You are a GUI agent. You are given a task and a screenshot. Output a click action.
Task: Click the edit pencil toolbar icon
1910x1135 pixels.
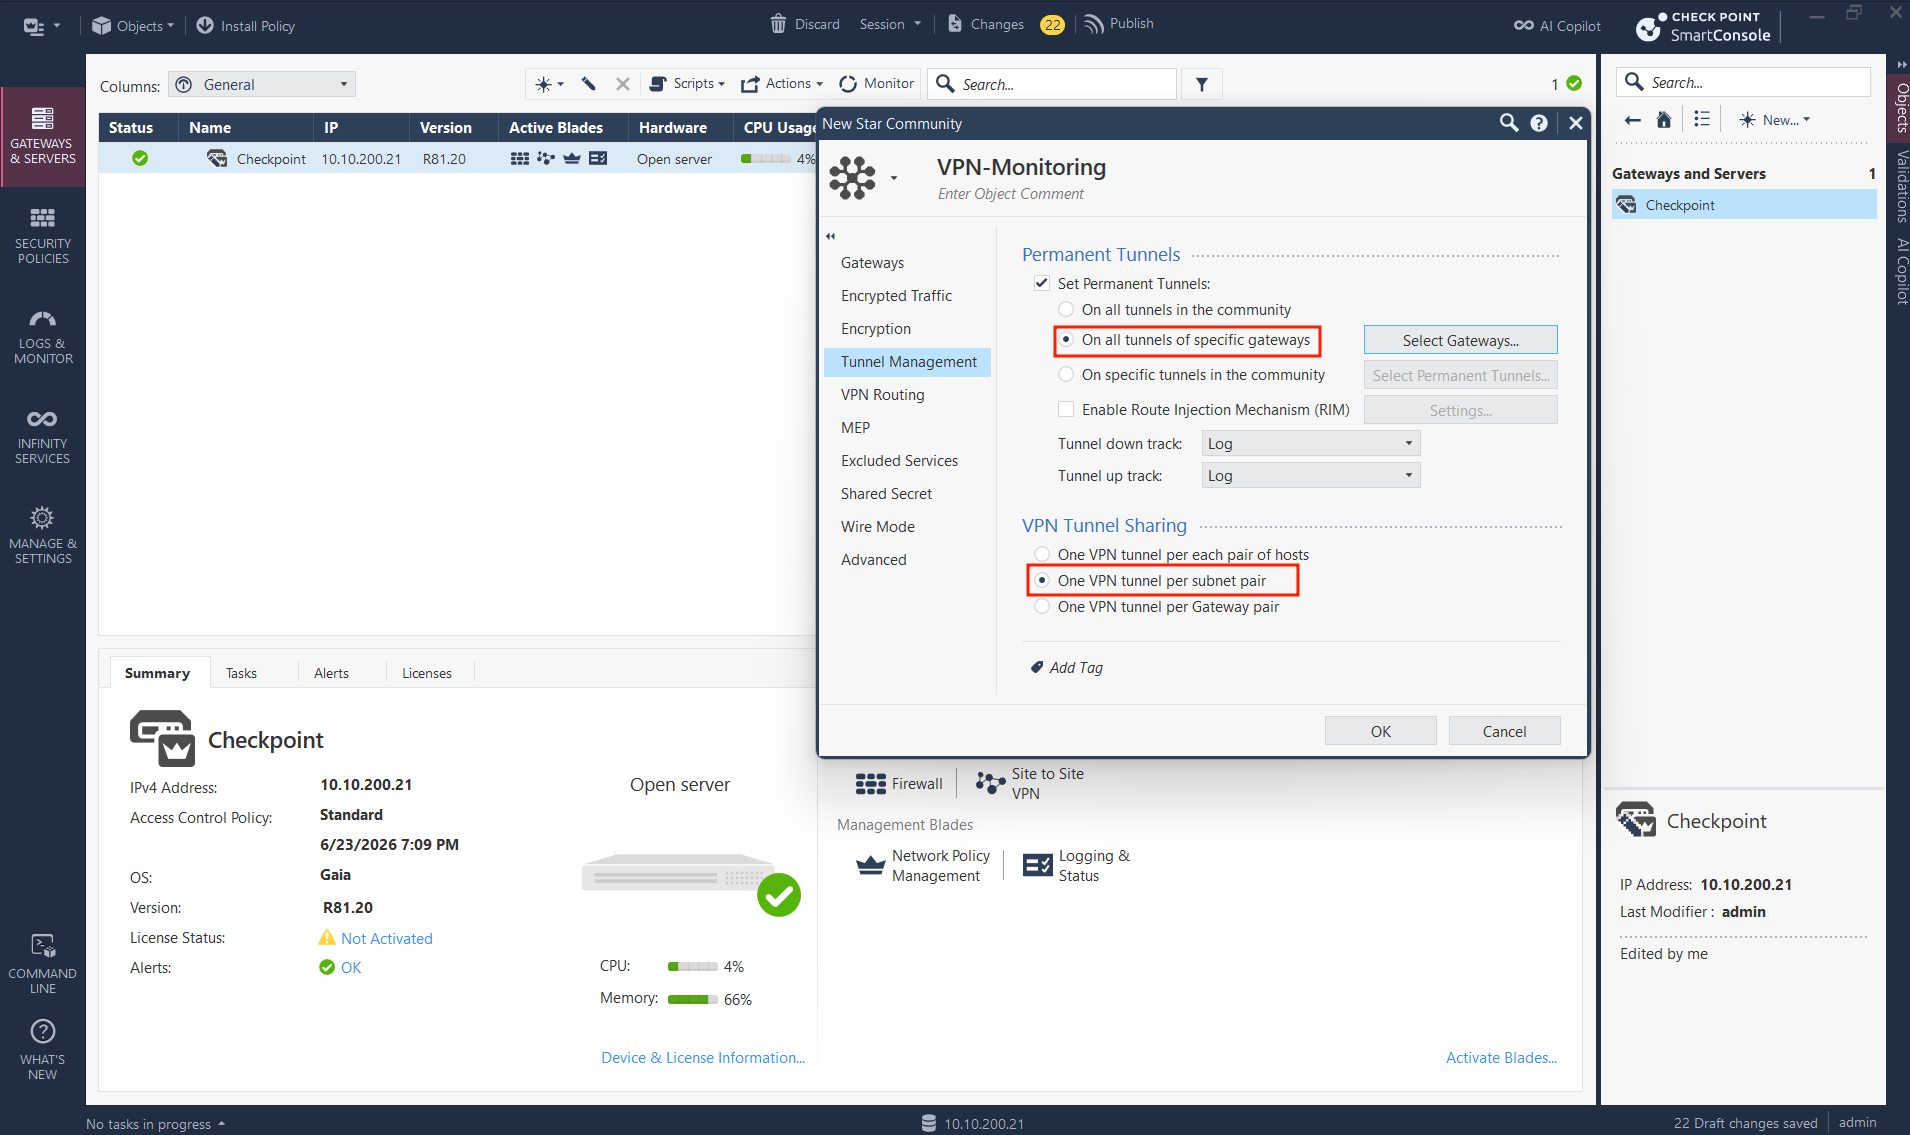589,84
